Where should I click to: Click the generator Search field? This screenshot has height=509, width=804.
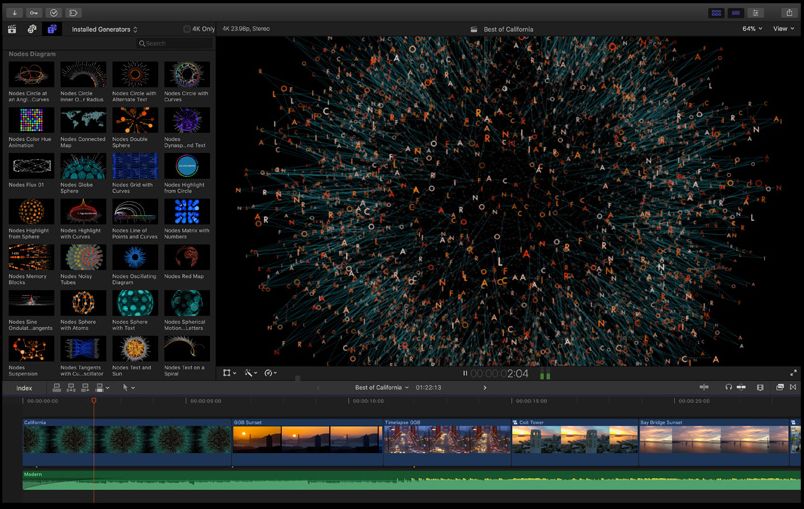[x=172, y=43]
